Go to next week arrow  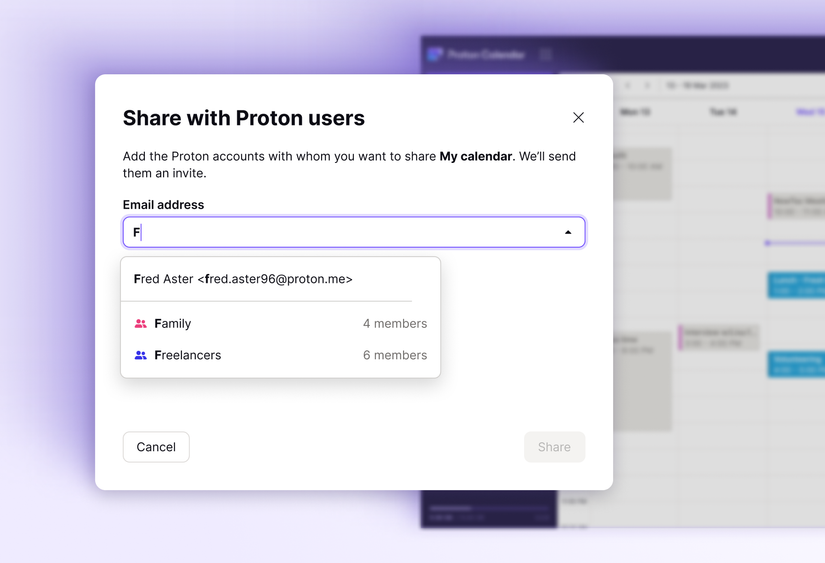[647, 86]
